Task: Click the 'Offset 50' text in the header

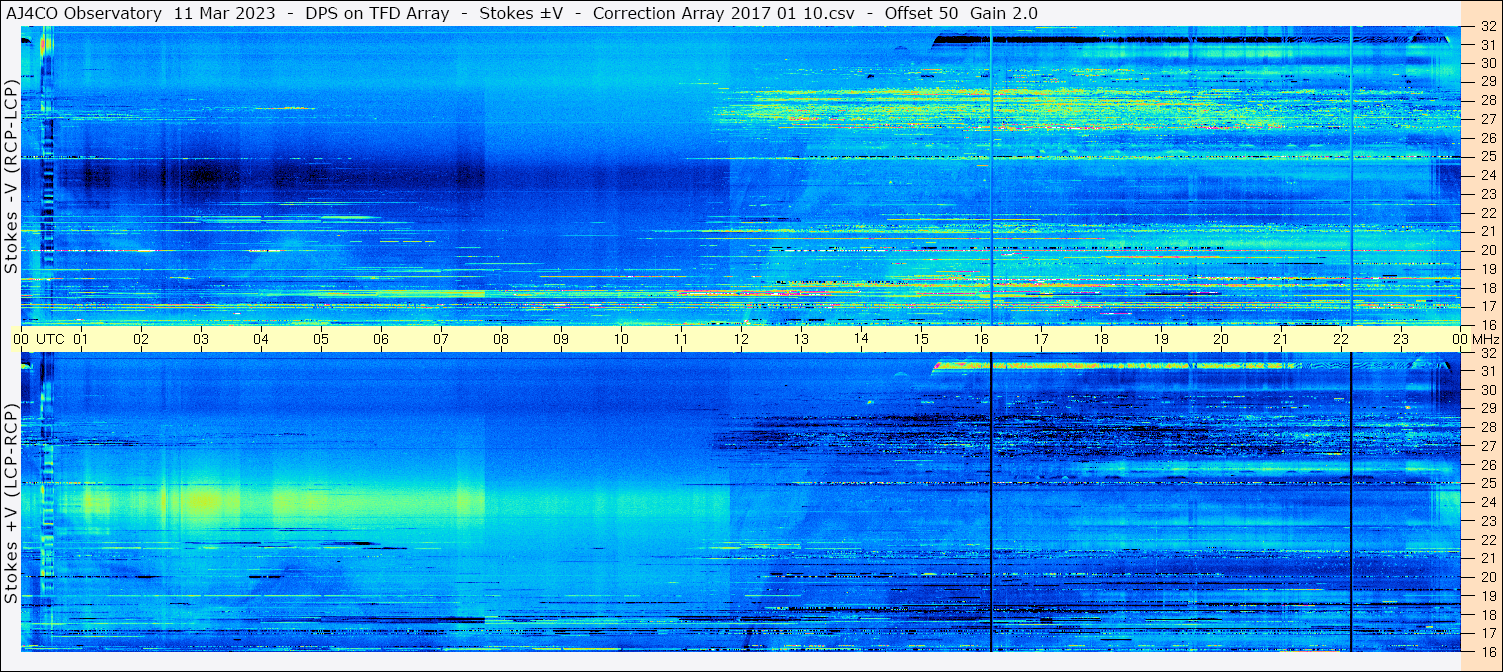Action: [920, 13]
